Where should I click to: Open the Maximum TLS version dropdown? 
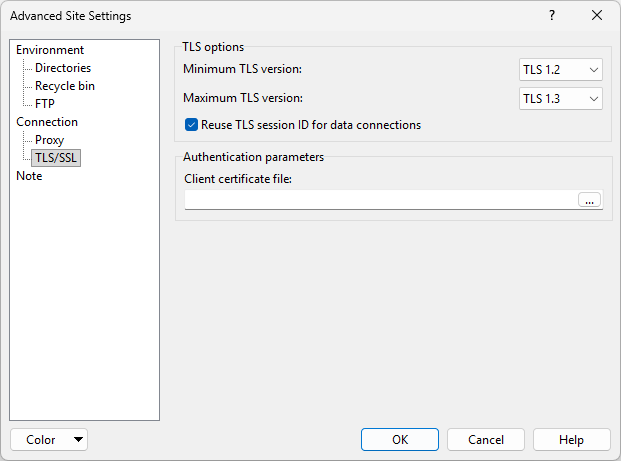(x=561, y=98)
